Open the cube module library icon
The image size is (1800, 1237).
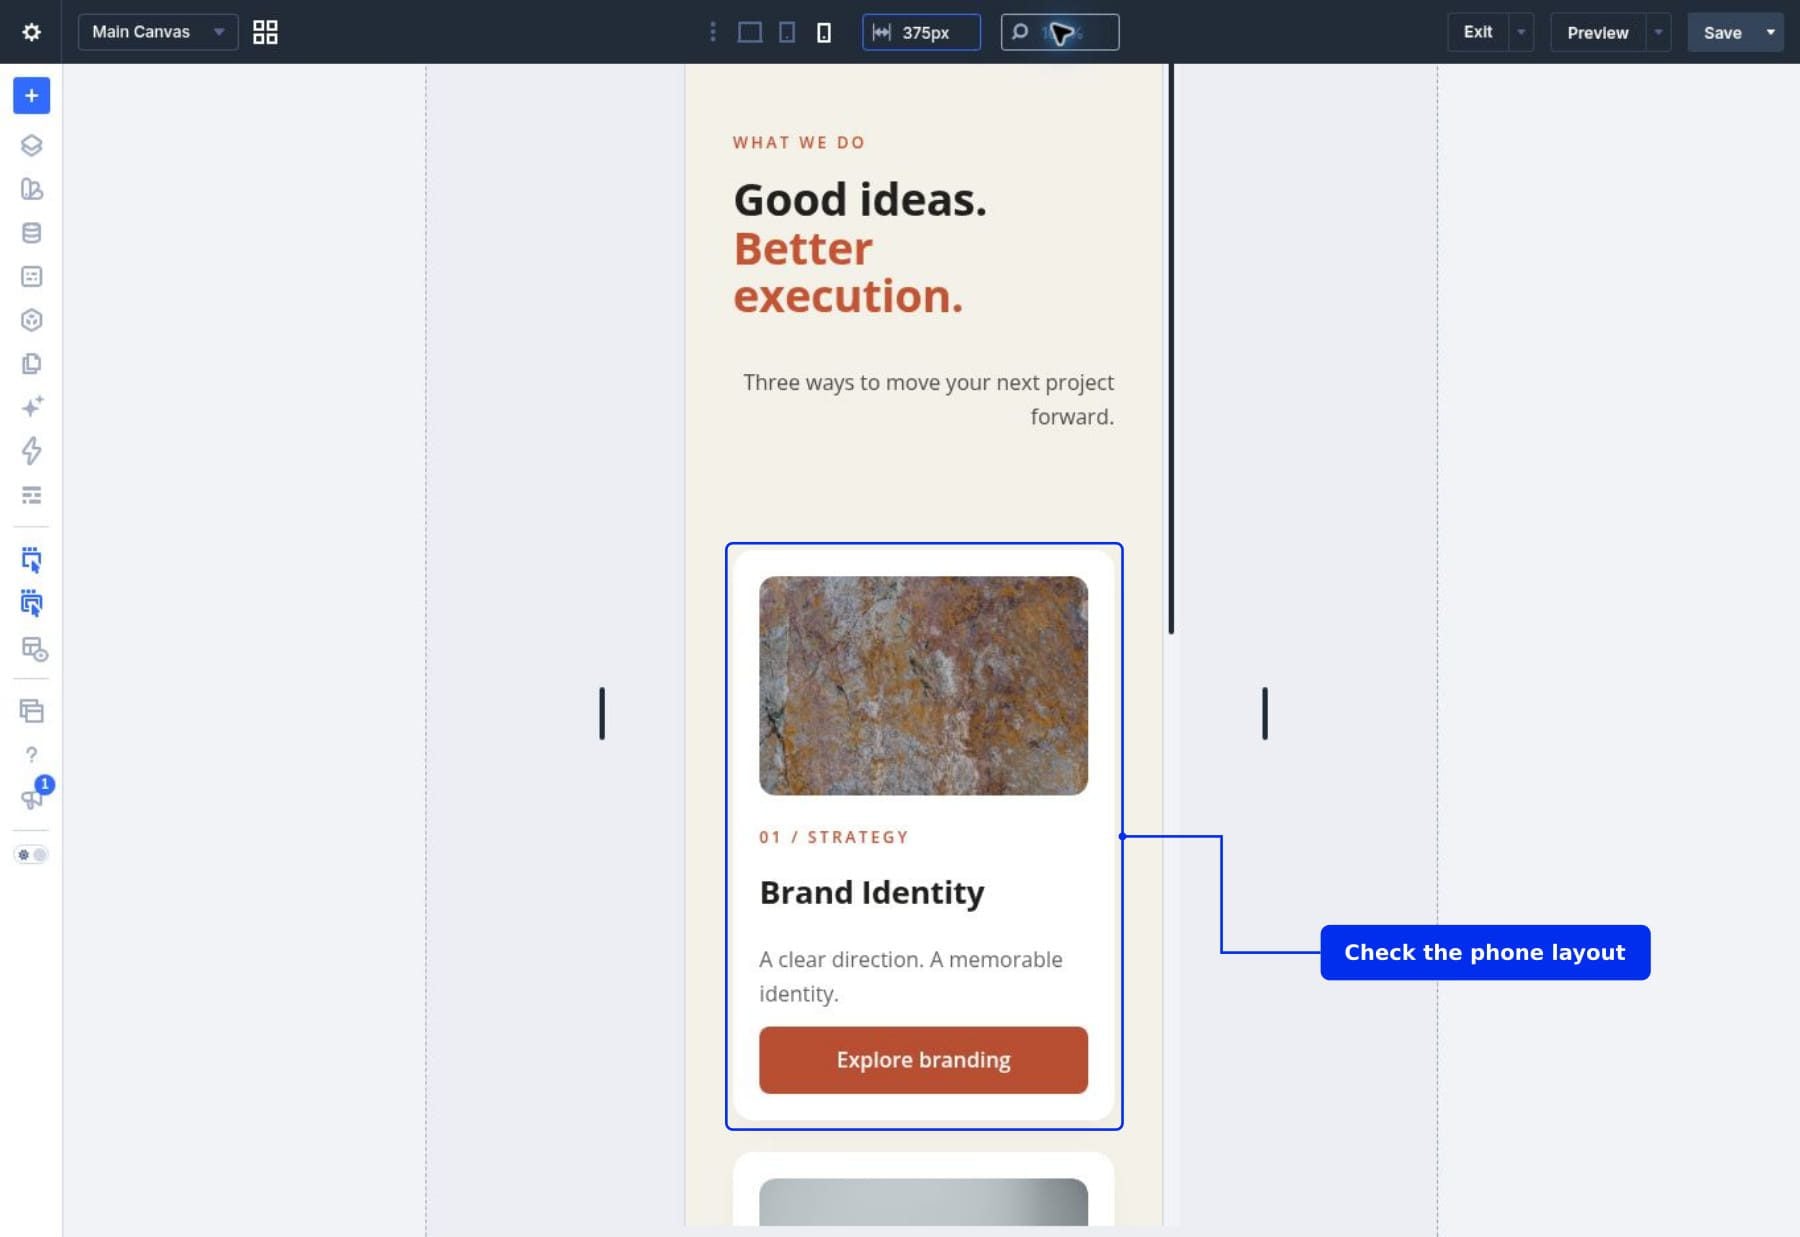click(31, 320)
